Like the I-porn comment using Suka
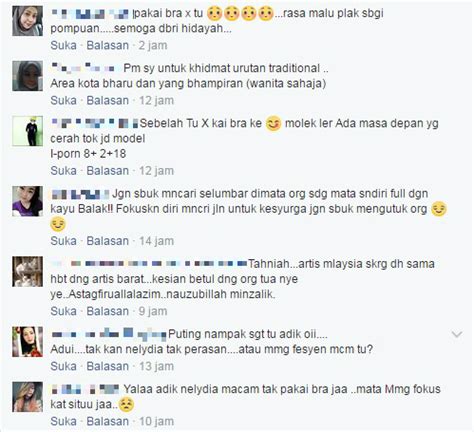Screen dimensions: 474x432 [x=63, y=171]
